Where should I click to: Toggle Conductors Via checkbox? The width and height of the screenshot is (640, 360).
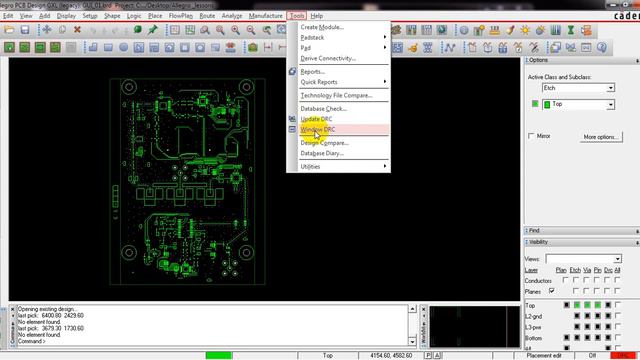(587, 280)
